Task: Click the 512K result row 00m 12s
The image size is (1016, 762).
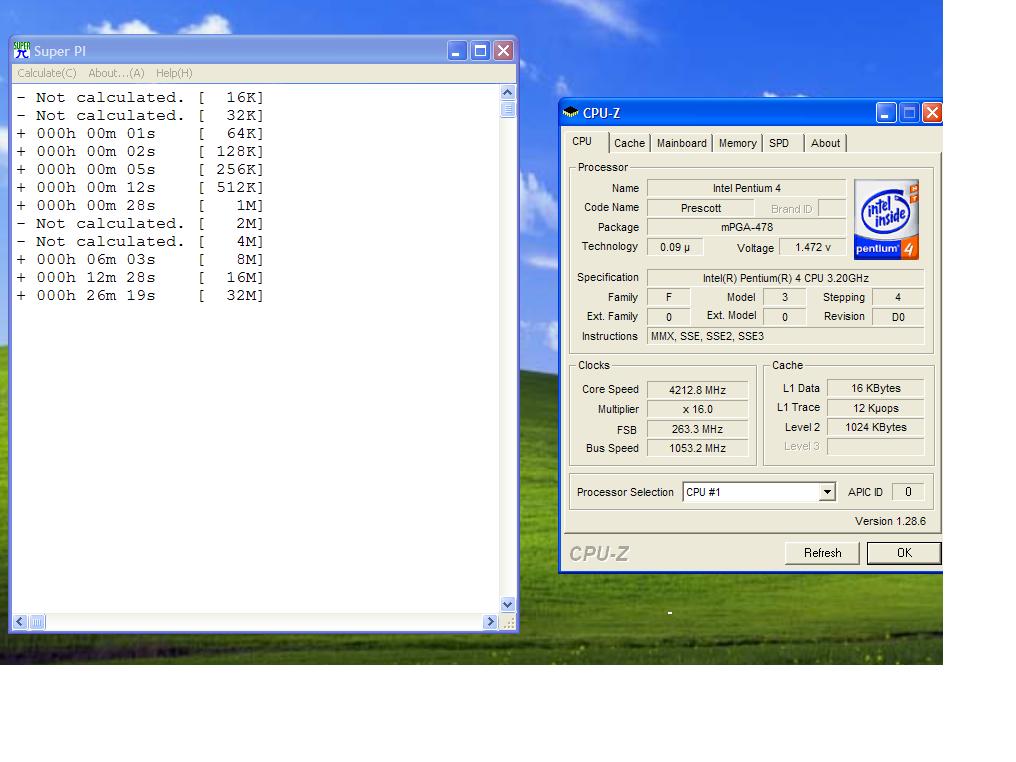Action: point(140,187)
